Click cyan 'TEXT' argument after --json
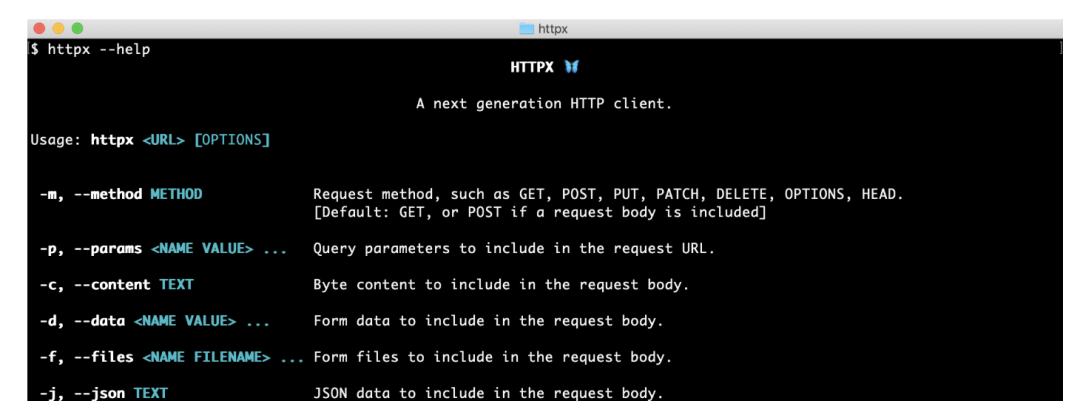 coord(150,393)
